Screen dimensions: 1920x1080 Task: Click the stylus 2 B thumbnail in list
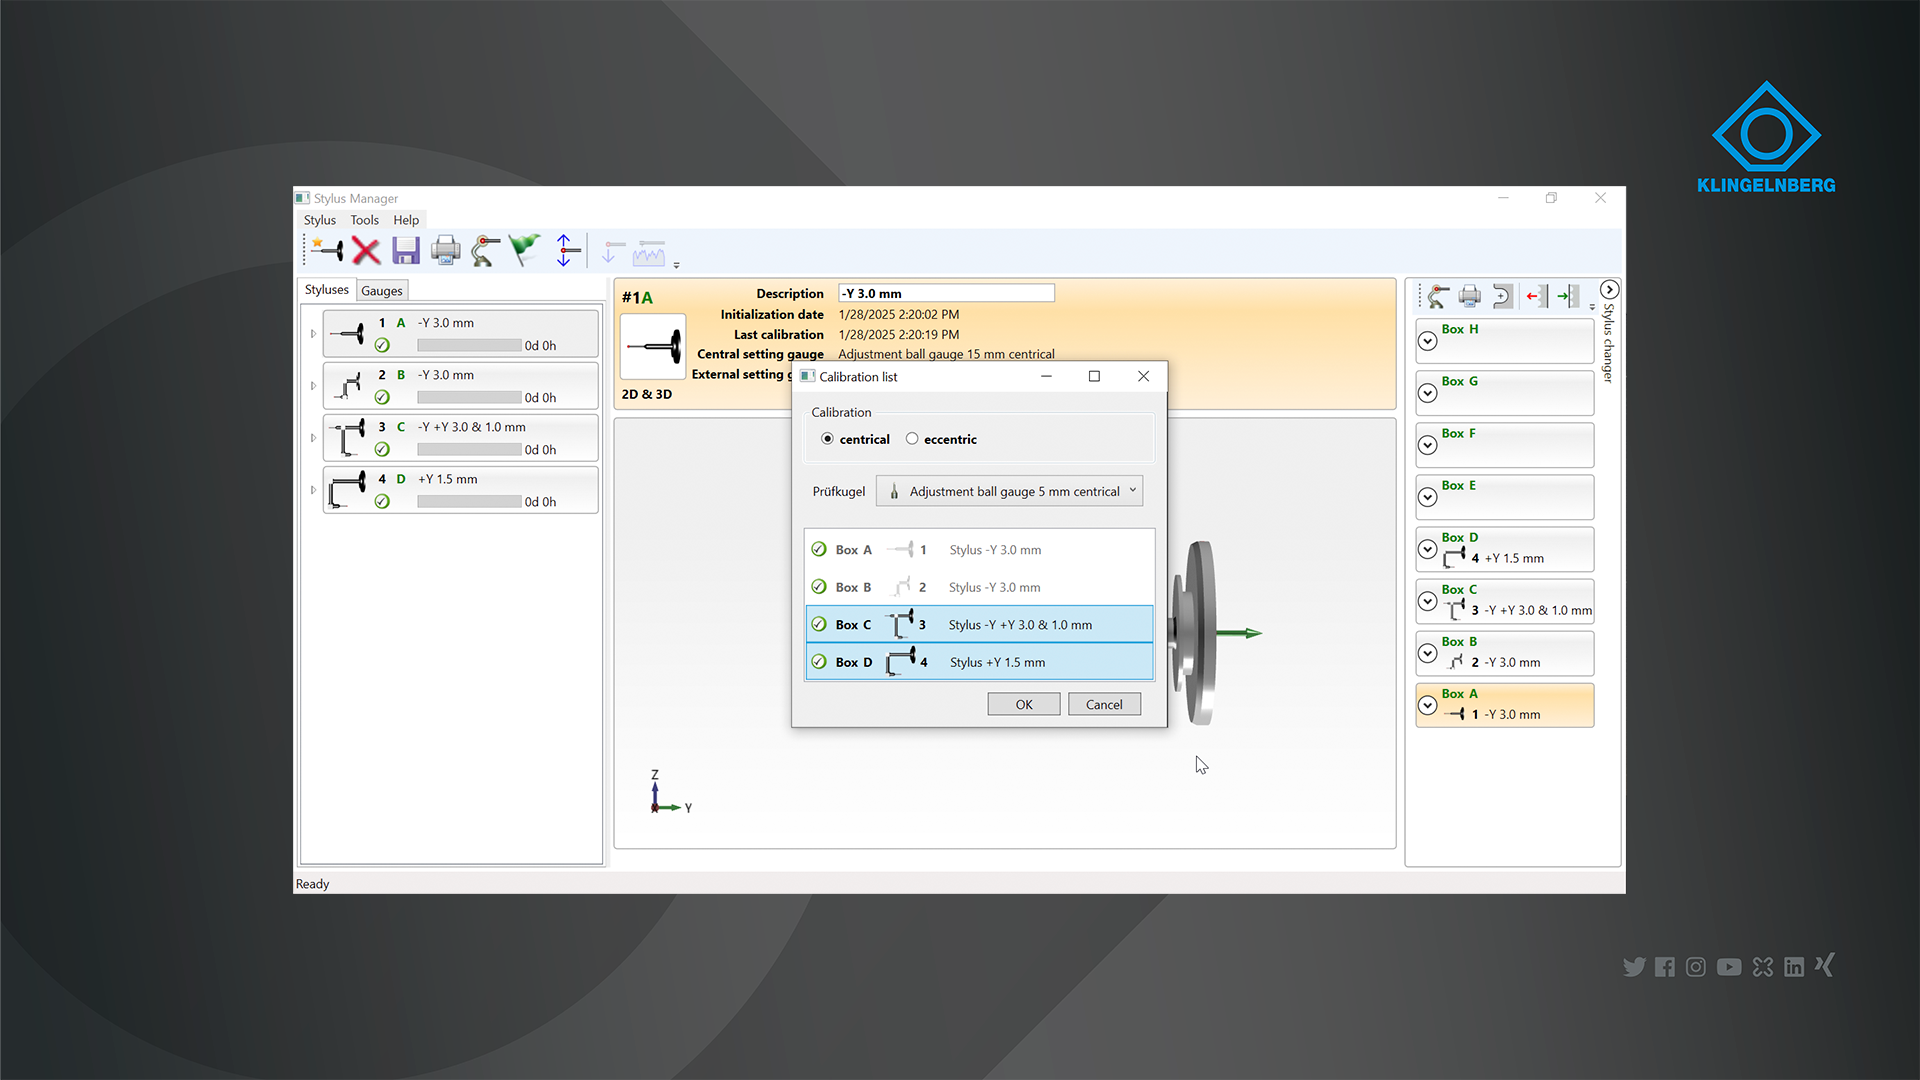(x=347, y=385)
